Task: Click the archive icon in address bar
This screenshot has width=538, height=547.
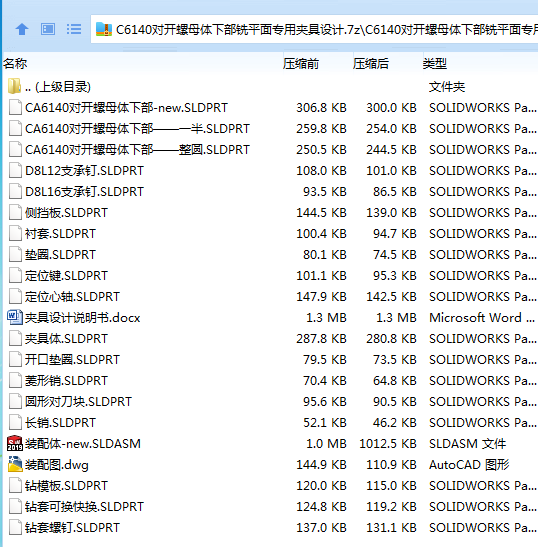Action: (104, 29)
